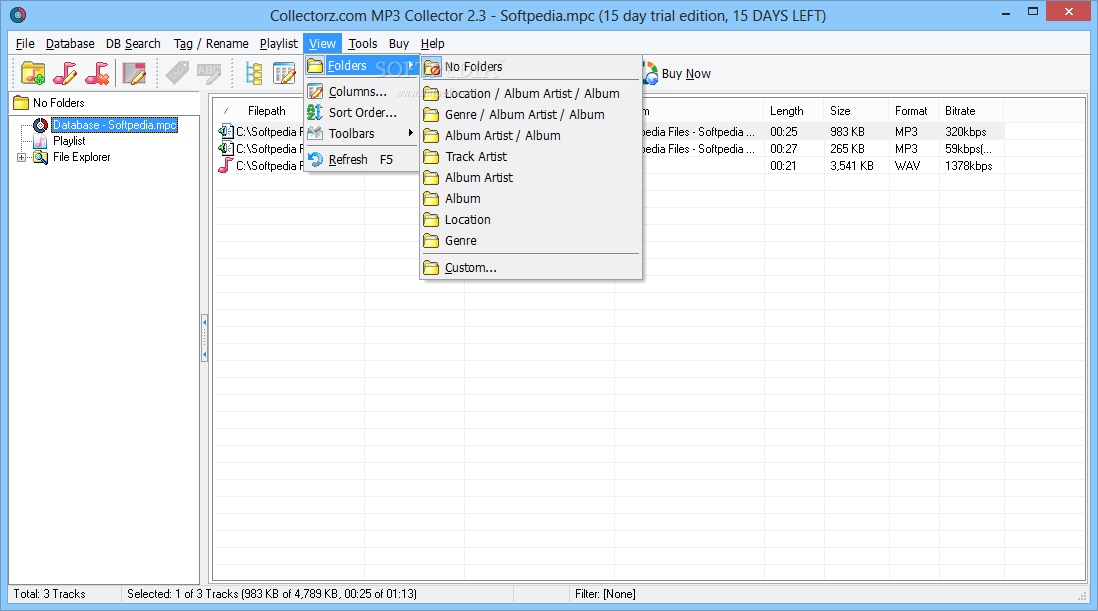Open the Tools menu
This screenshot has width=1098, height=611.
pyautogui.click(x=363, y=43)
